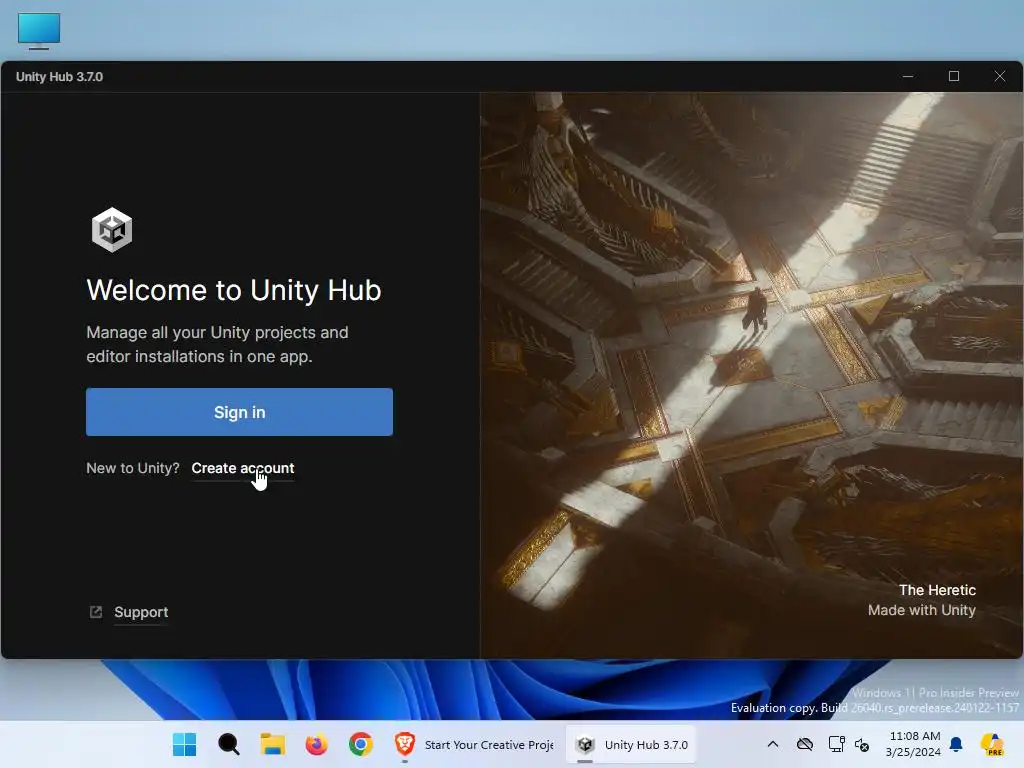The height and width of the screenshot is (768, 1024).
Task: Click 'The Heretic' caption text
Action: coord(937,590)
